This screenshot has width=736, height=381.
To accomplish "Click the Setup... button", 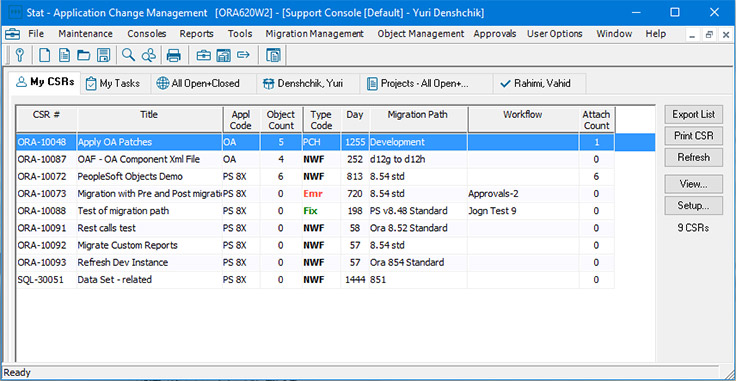I will click(x=693, y=206).
